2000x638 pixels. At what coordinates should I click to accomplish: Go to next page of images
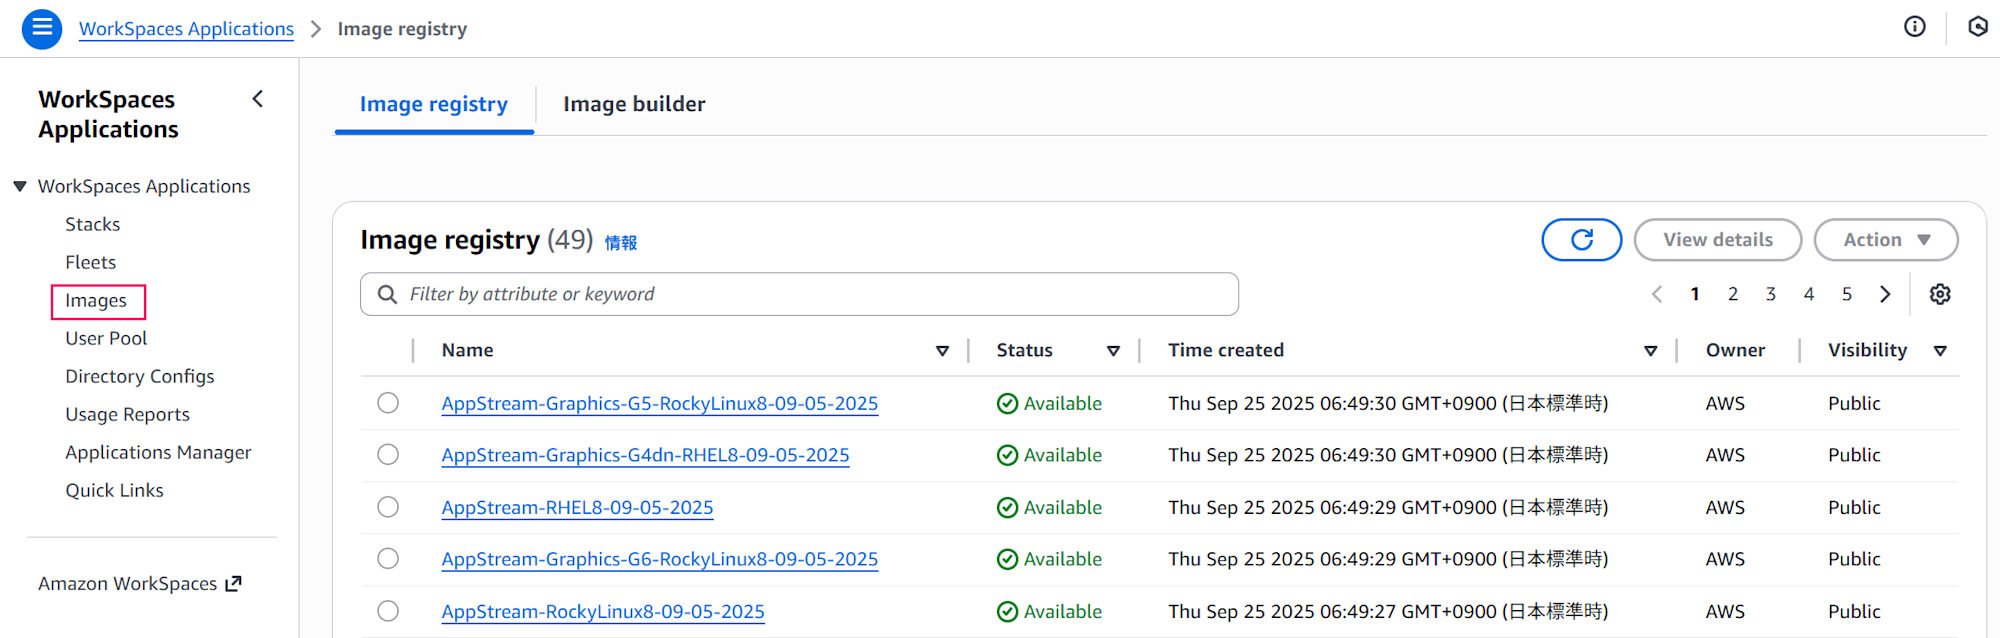click(x=1885, y=294)
